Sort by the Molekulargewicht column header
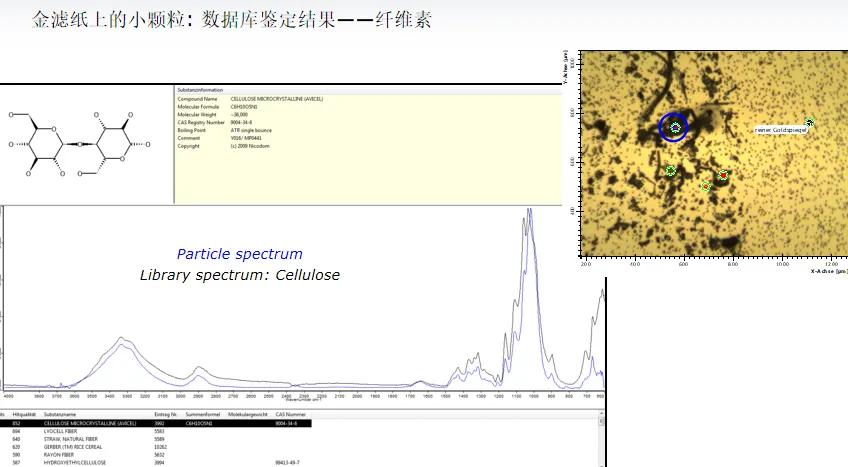This screenshot has width=848, height=467. [x=248, y=415]
